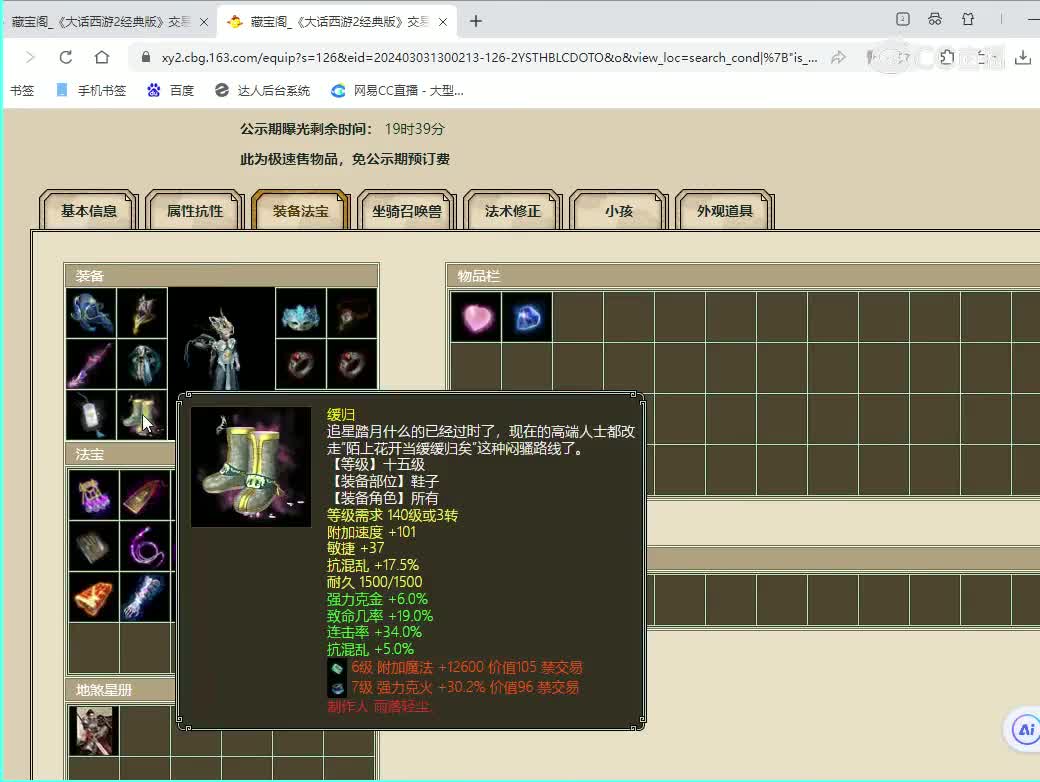1040x782 pixels.
Task: Click the large boots image in tooltip
Action: click(x=251, y=467)
